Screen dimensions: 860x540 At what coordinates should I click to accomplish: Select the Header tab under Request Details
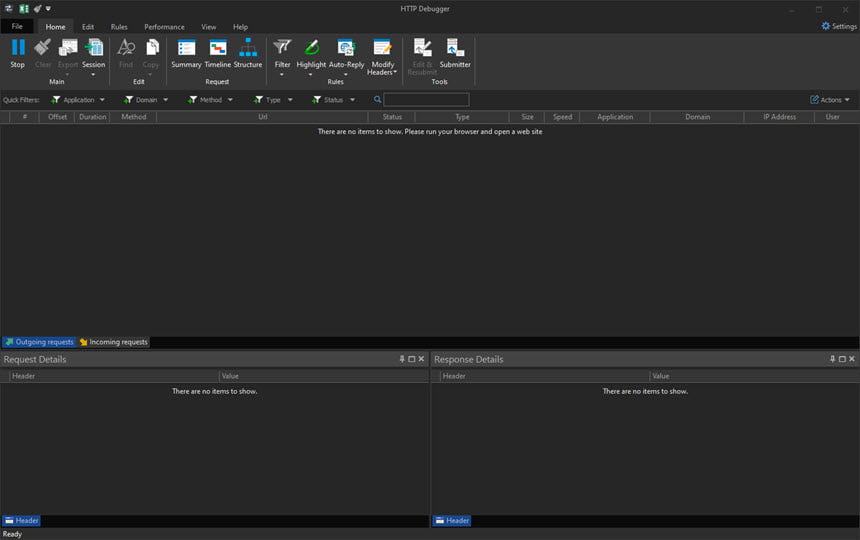[21, 520]
